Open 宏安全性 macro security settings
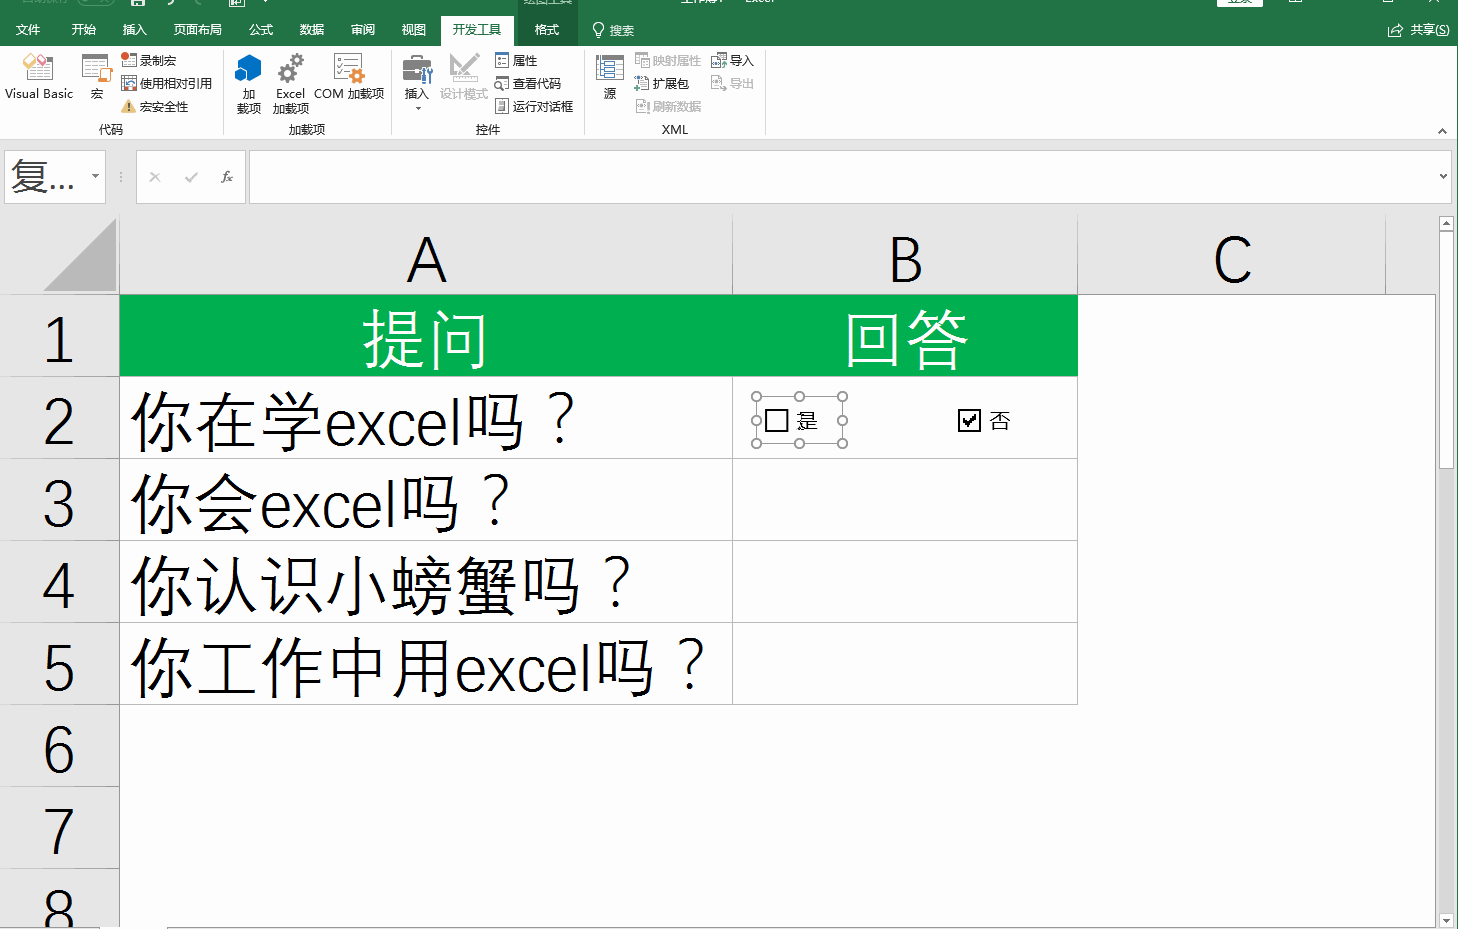Viewport: 1458px width, 929px height. click(x=155, y=106)
